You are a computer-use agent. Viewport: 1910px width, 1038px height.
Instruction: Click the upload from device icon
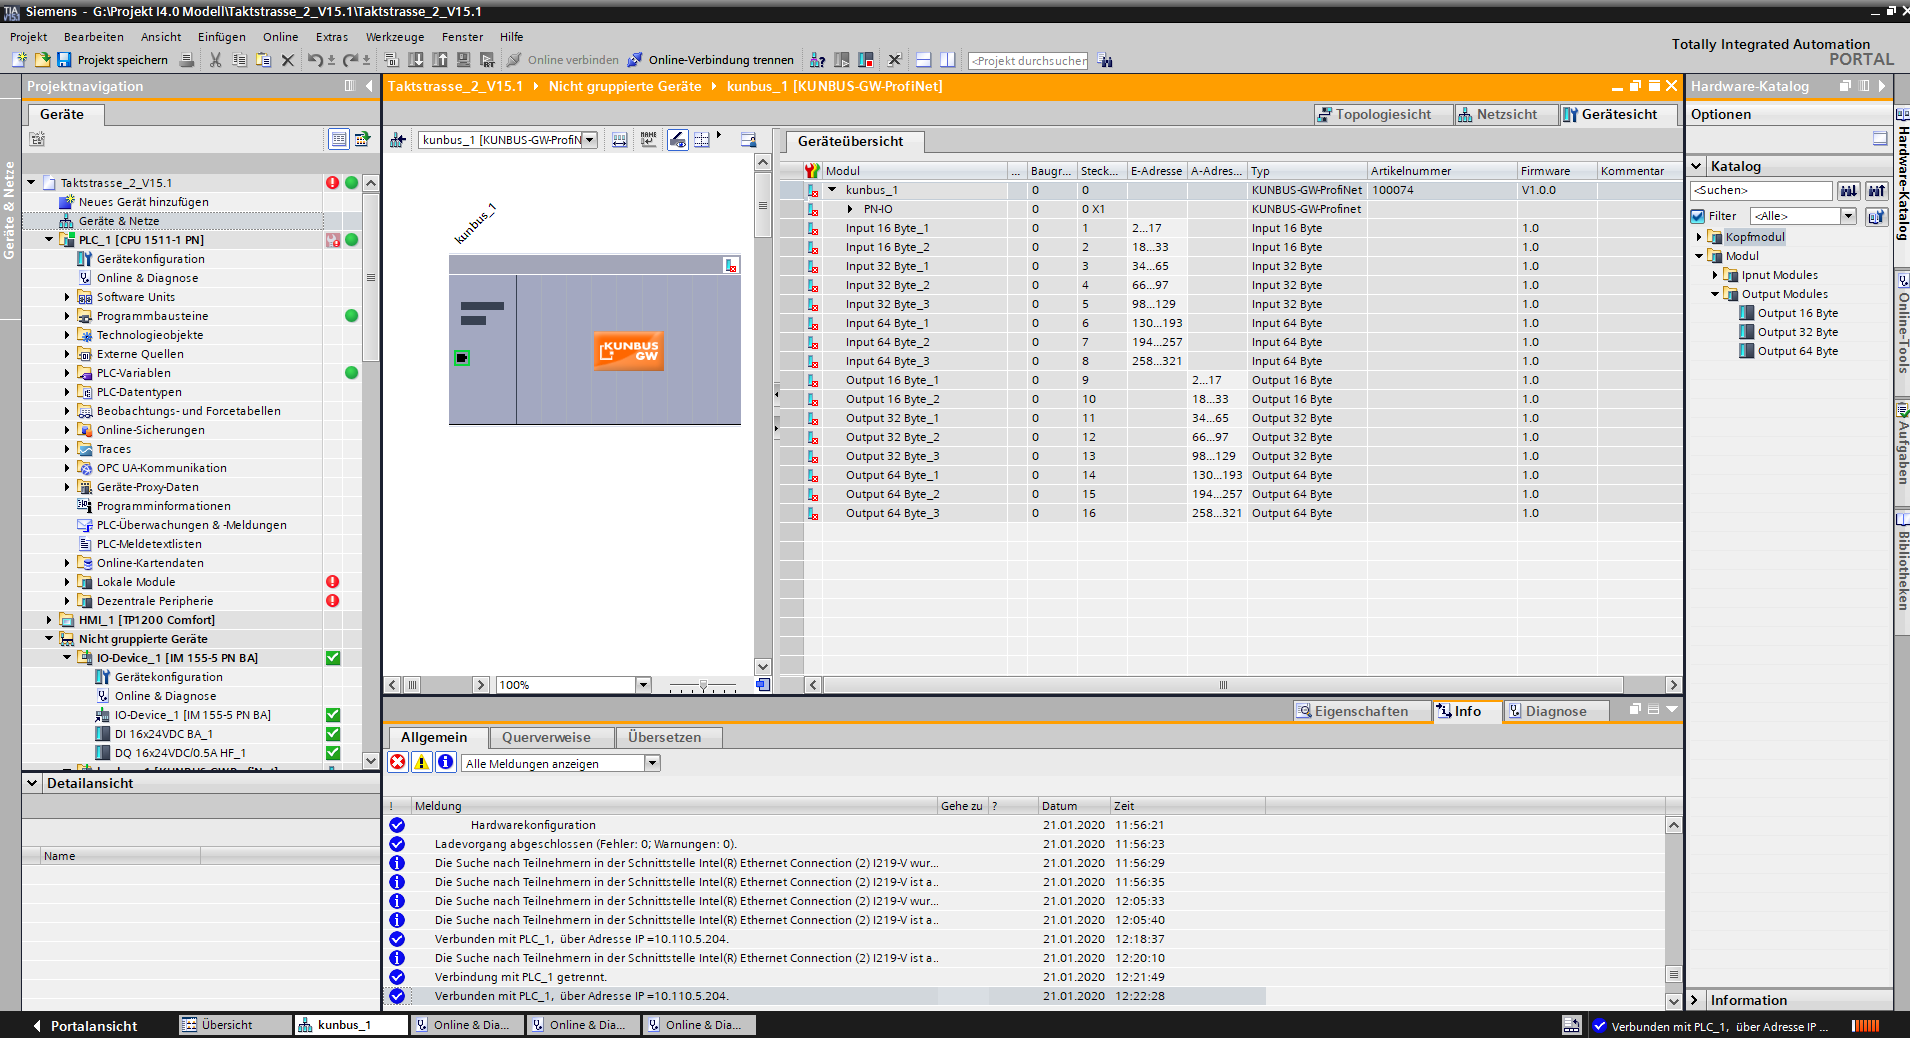click(x=440, y=60)
